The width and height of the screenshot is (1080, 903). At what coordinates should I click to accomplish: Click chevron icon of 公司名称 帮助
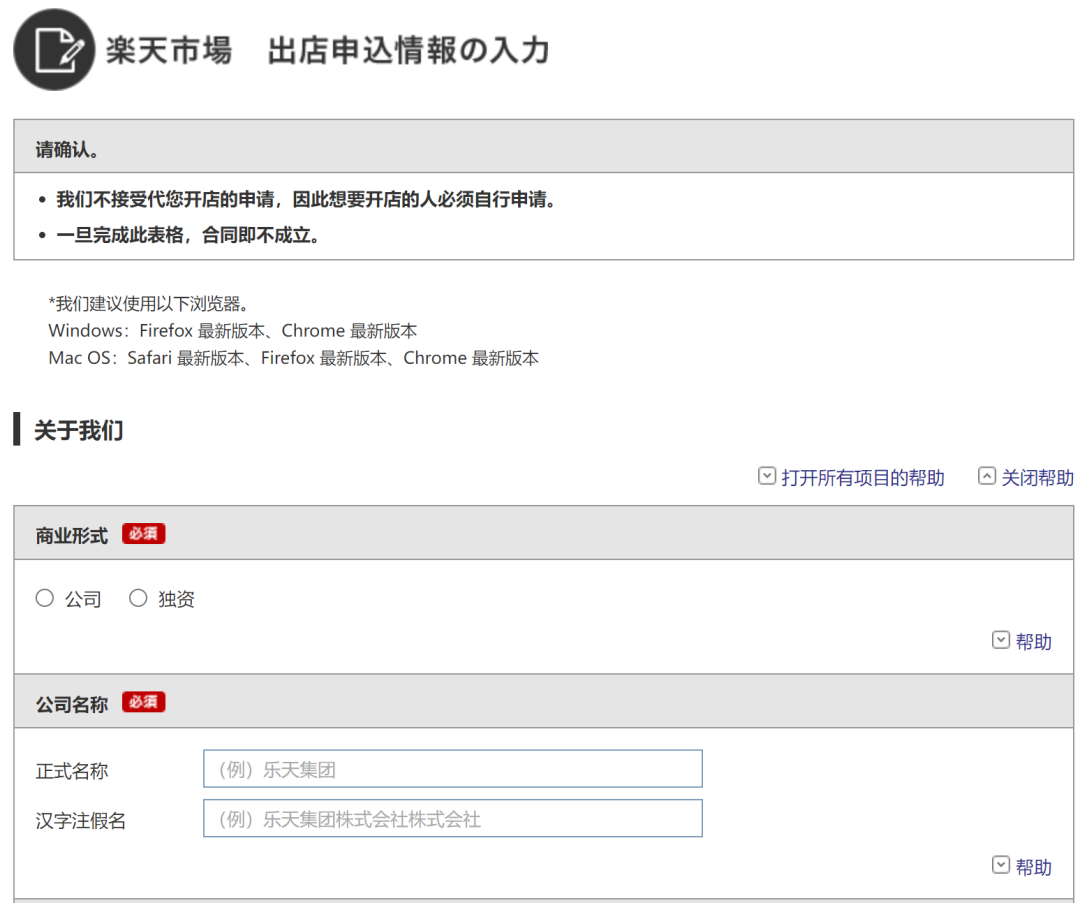(x=1001, y=865)
